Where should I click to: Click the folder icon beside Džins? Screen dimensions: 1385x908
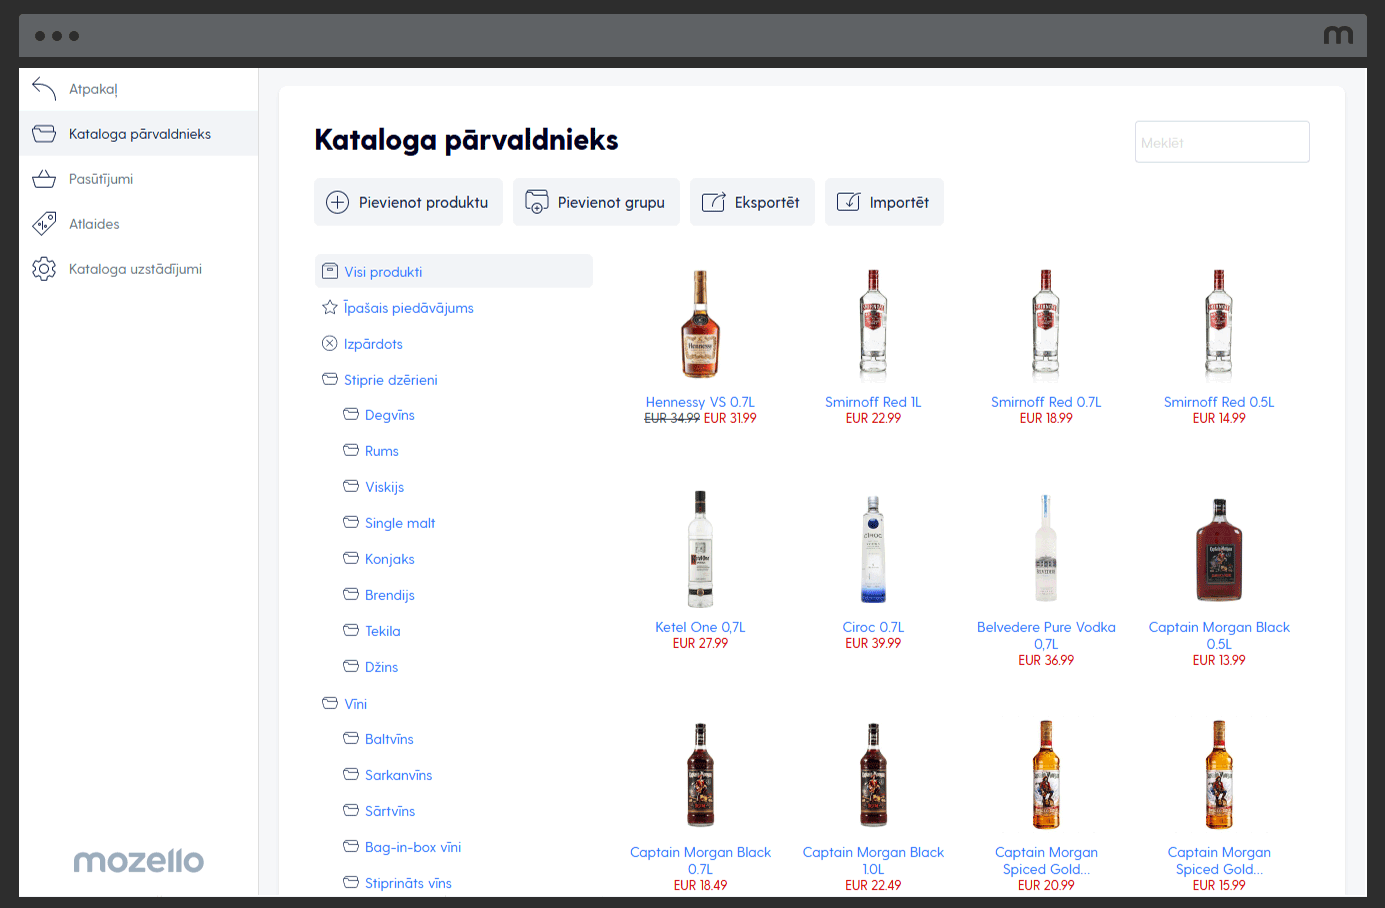click(351, 667)
